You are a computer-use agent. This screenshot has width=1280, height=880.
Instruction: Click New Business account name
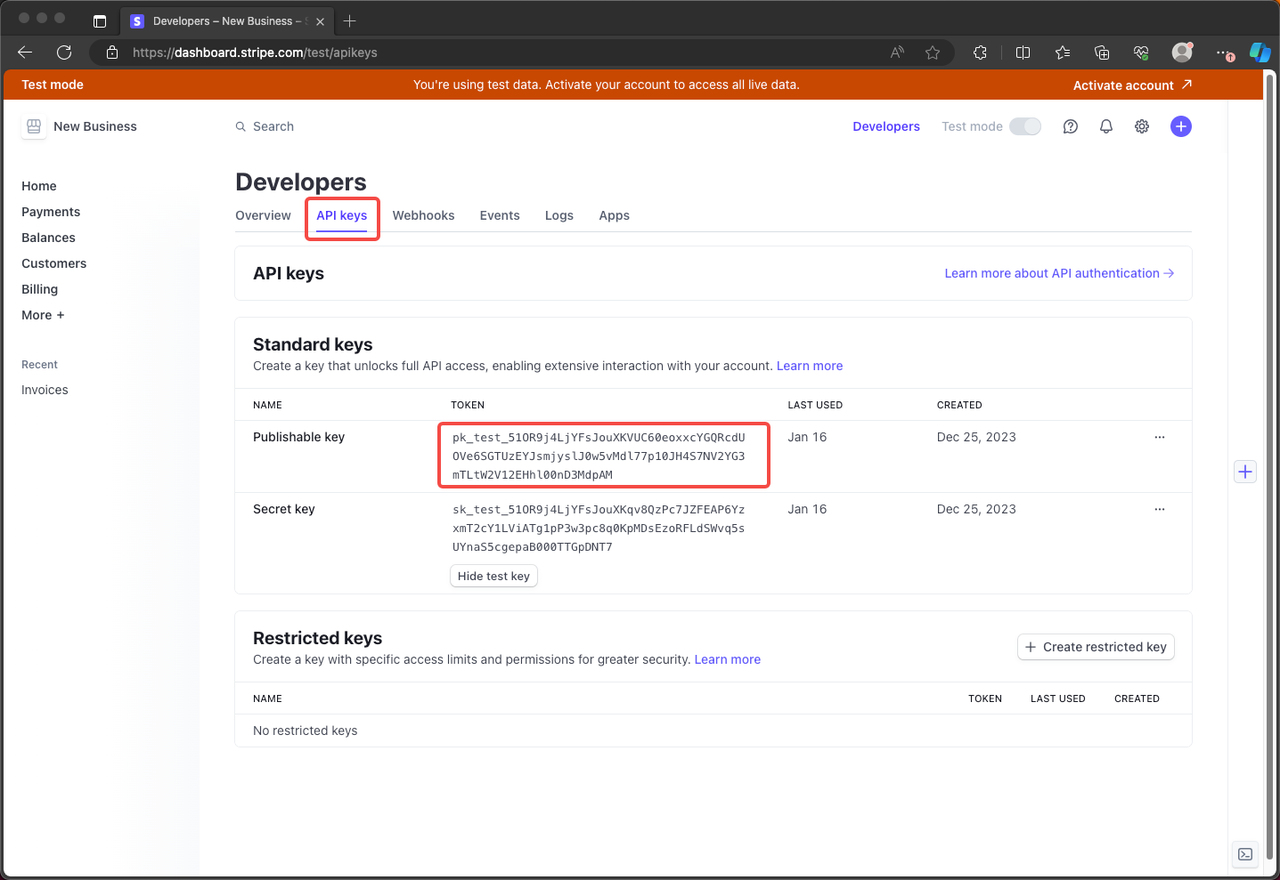95,127
